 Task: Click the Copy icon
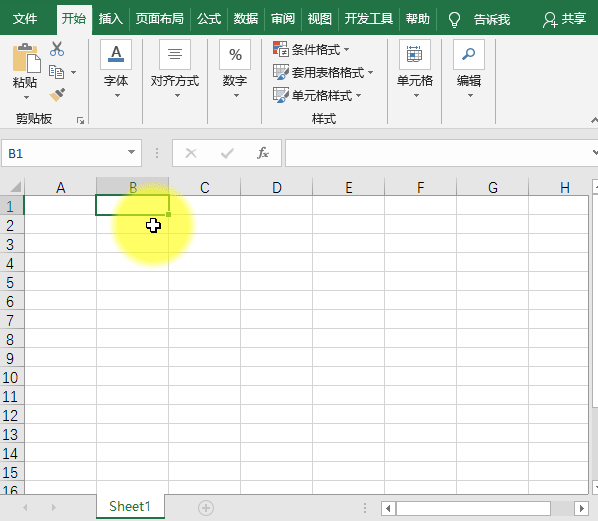pyautogui.click(x=56, y=72)
